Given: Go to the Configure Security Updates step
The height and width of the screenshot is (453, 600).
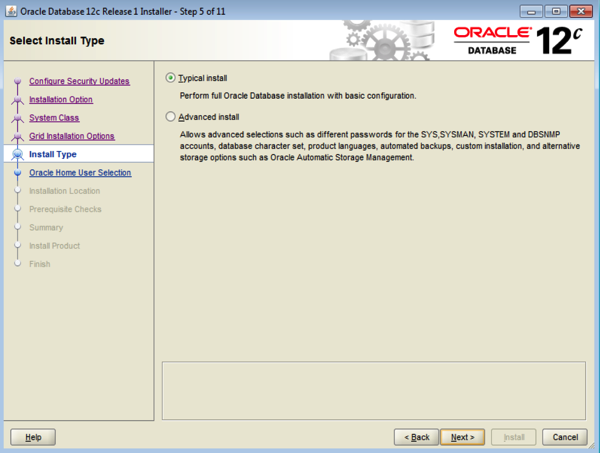Looking at the screenshot, I should pos(79,81).
